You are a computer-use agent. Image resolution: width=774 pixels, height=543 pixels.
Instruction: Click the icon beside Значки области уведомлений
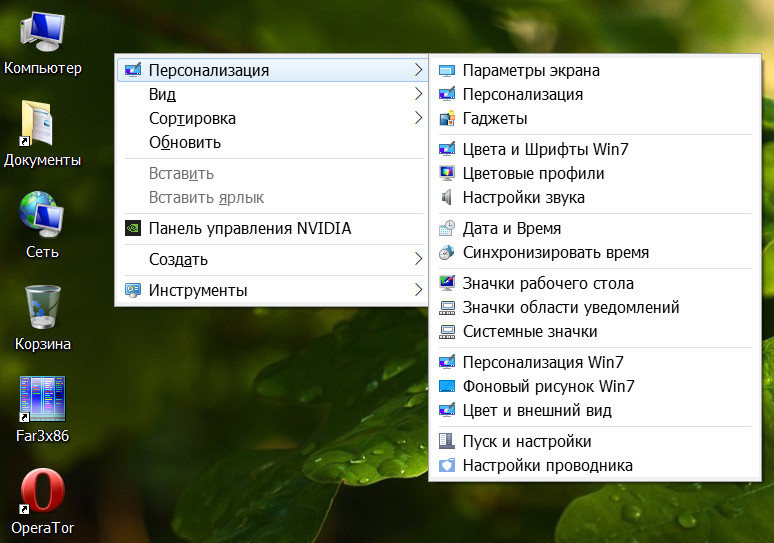[x=447, y=308]
